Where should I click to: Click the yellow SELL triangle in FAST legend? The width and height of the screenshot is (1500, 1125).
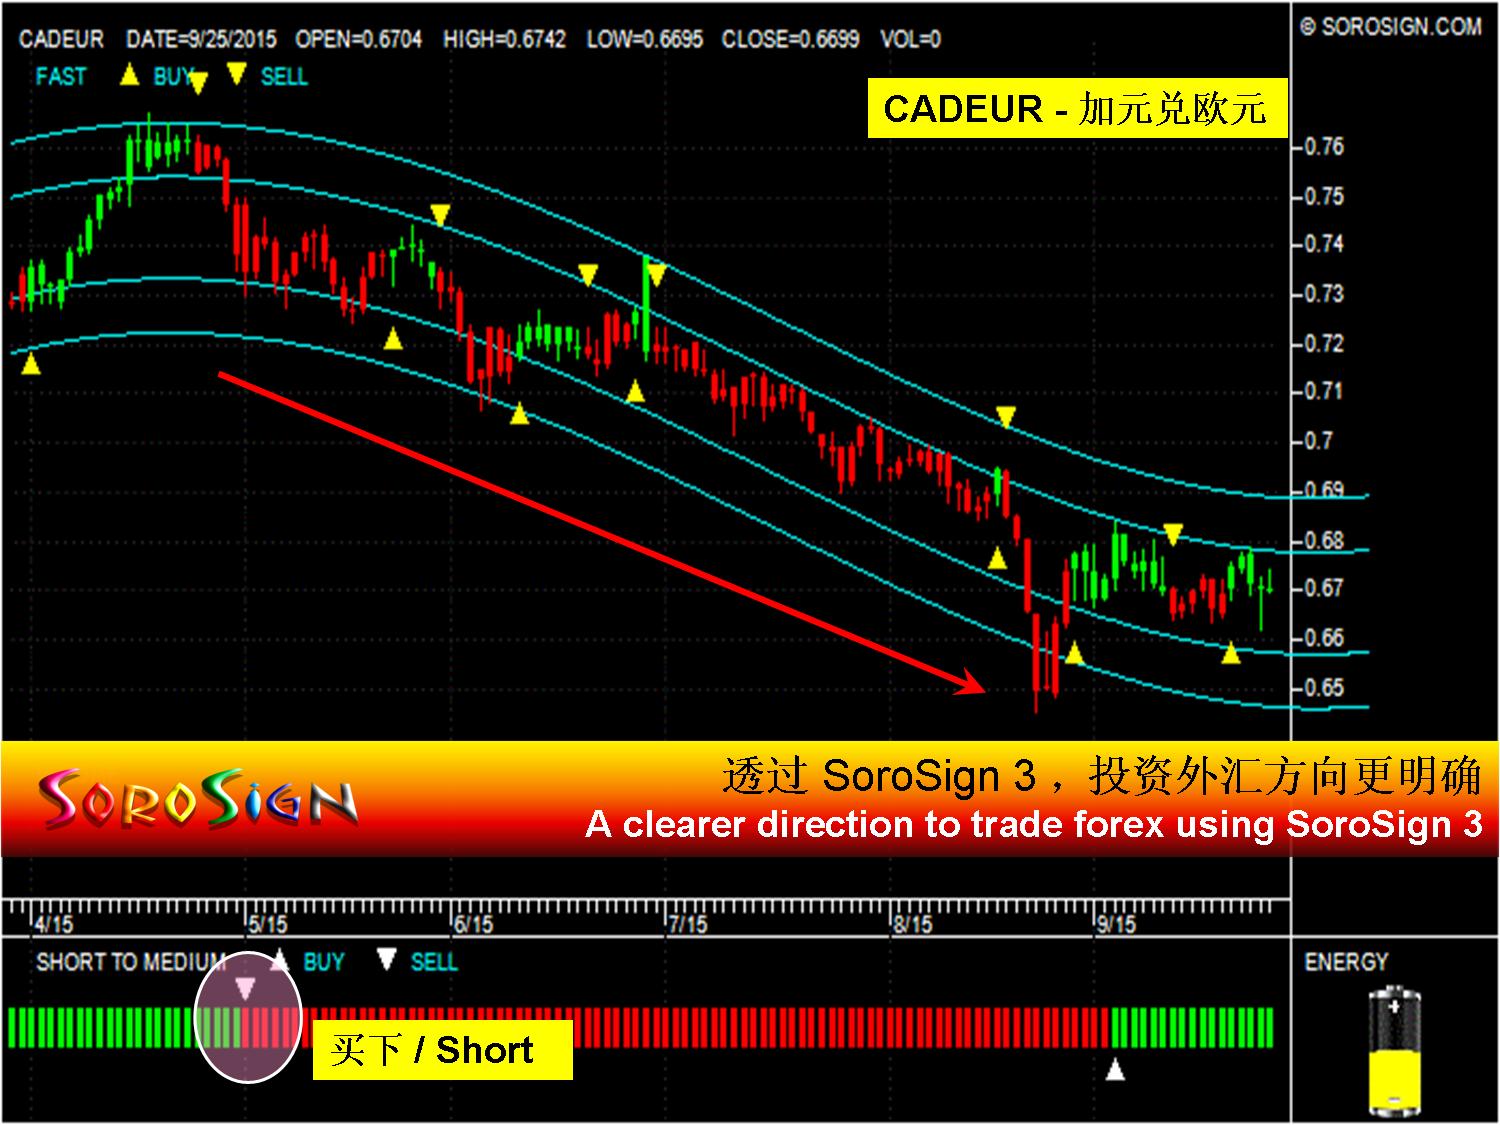(x=236, y=74)
